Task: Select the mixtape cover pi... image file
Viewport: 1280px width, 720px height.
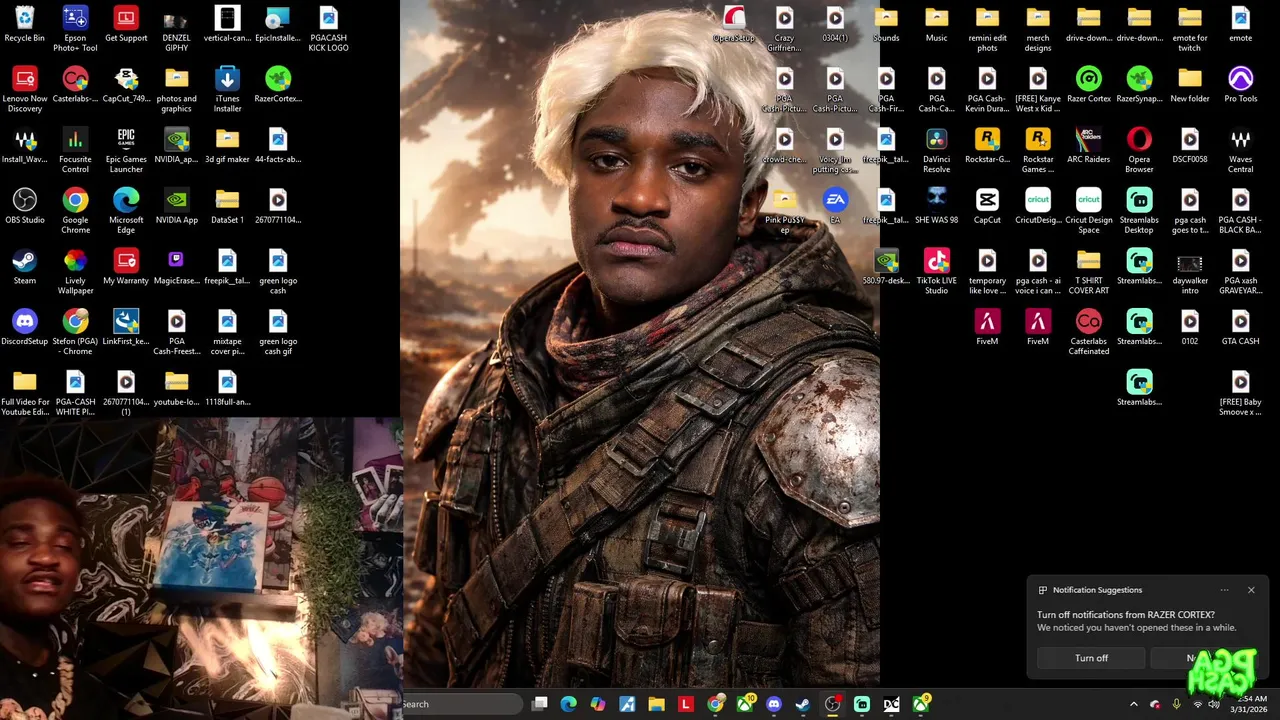Action: (x=227, y=333)
